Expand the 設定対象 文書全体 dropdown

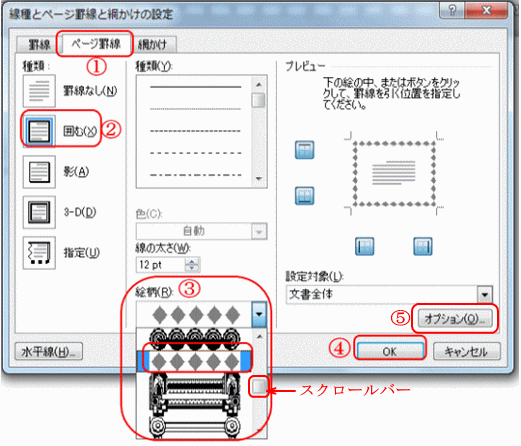click(485, 295)
